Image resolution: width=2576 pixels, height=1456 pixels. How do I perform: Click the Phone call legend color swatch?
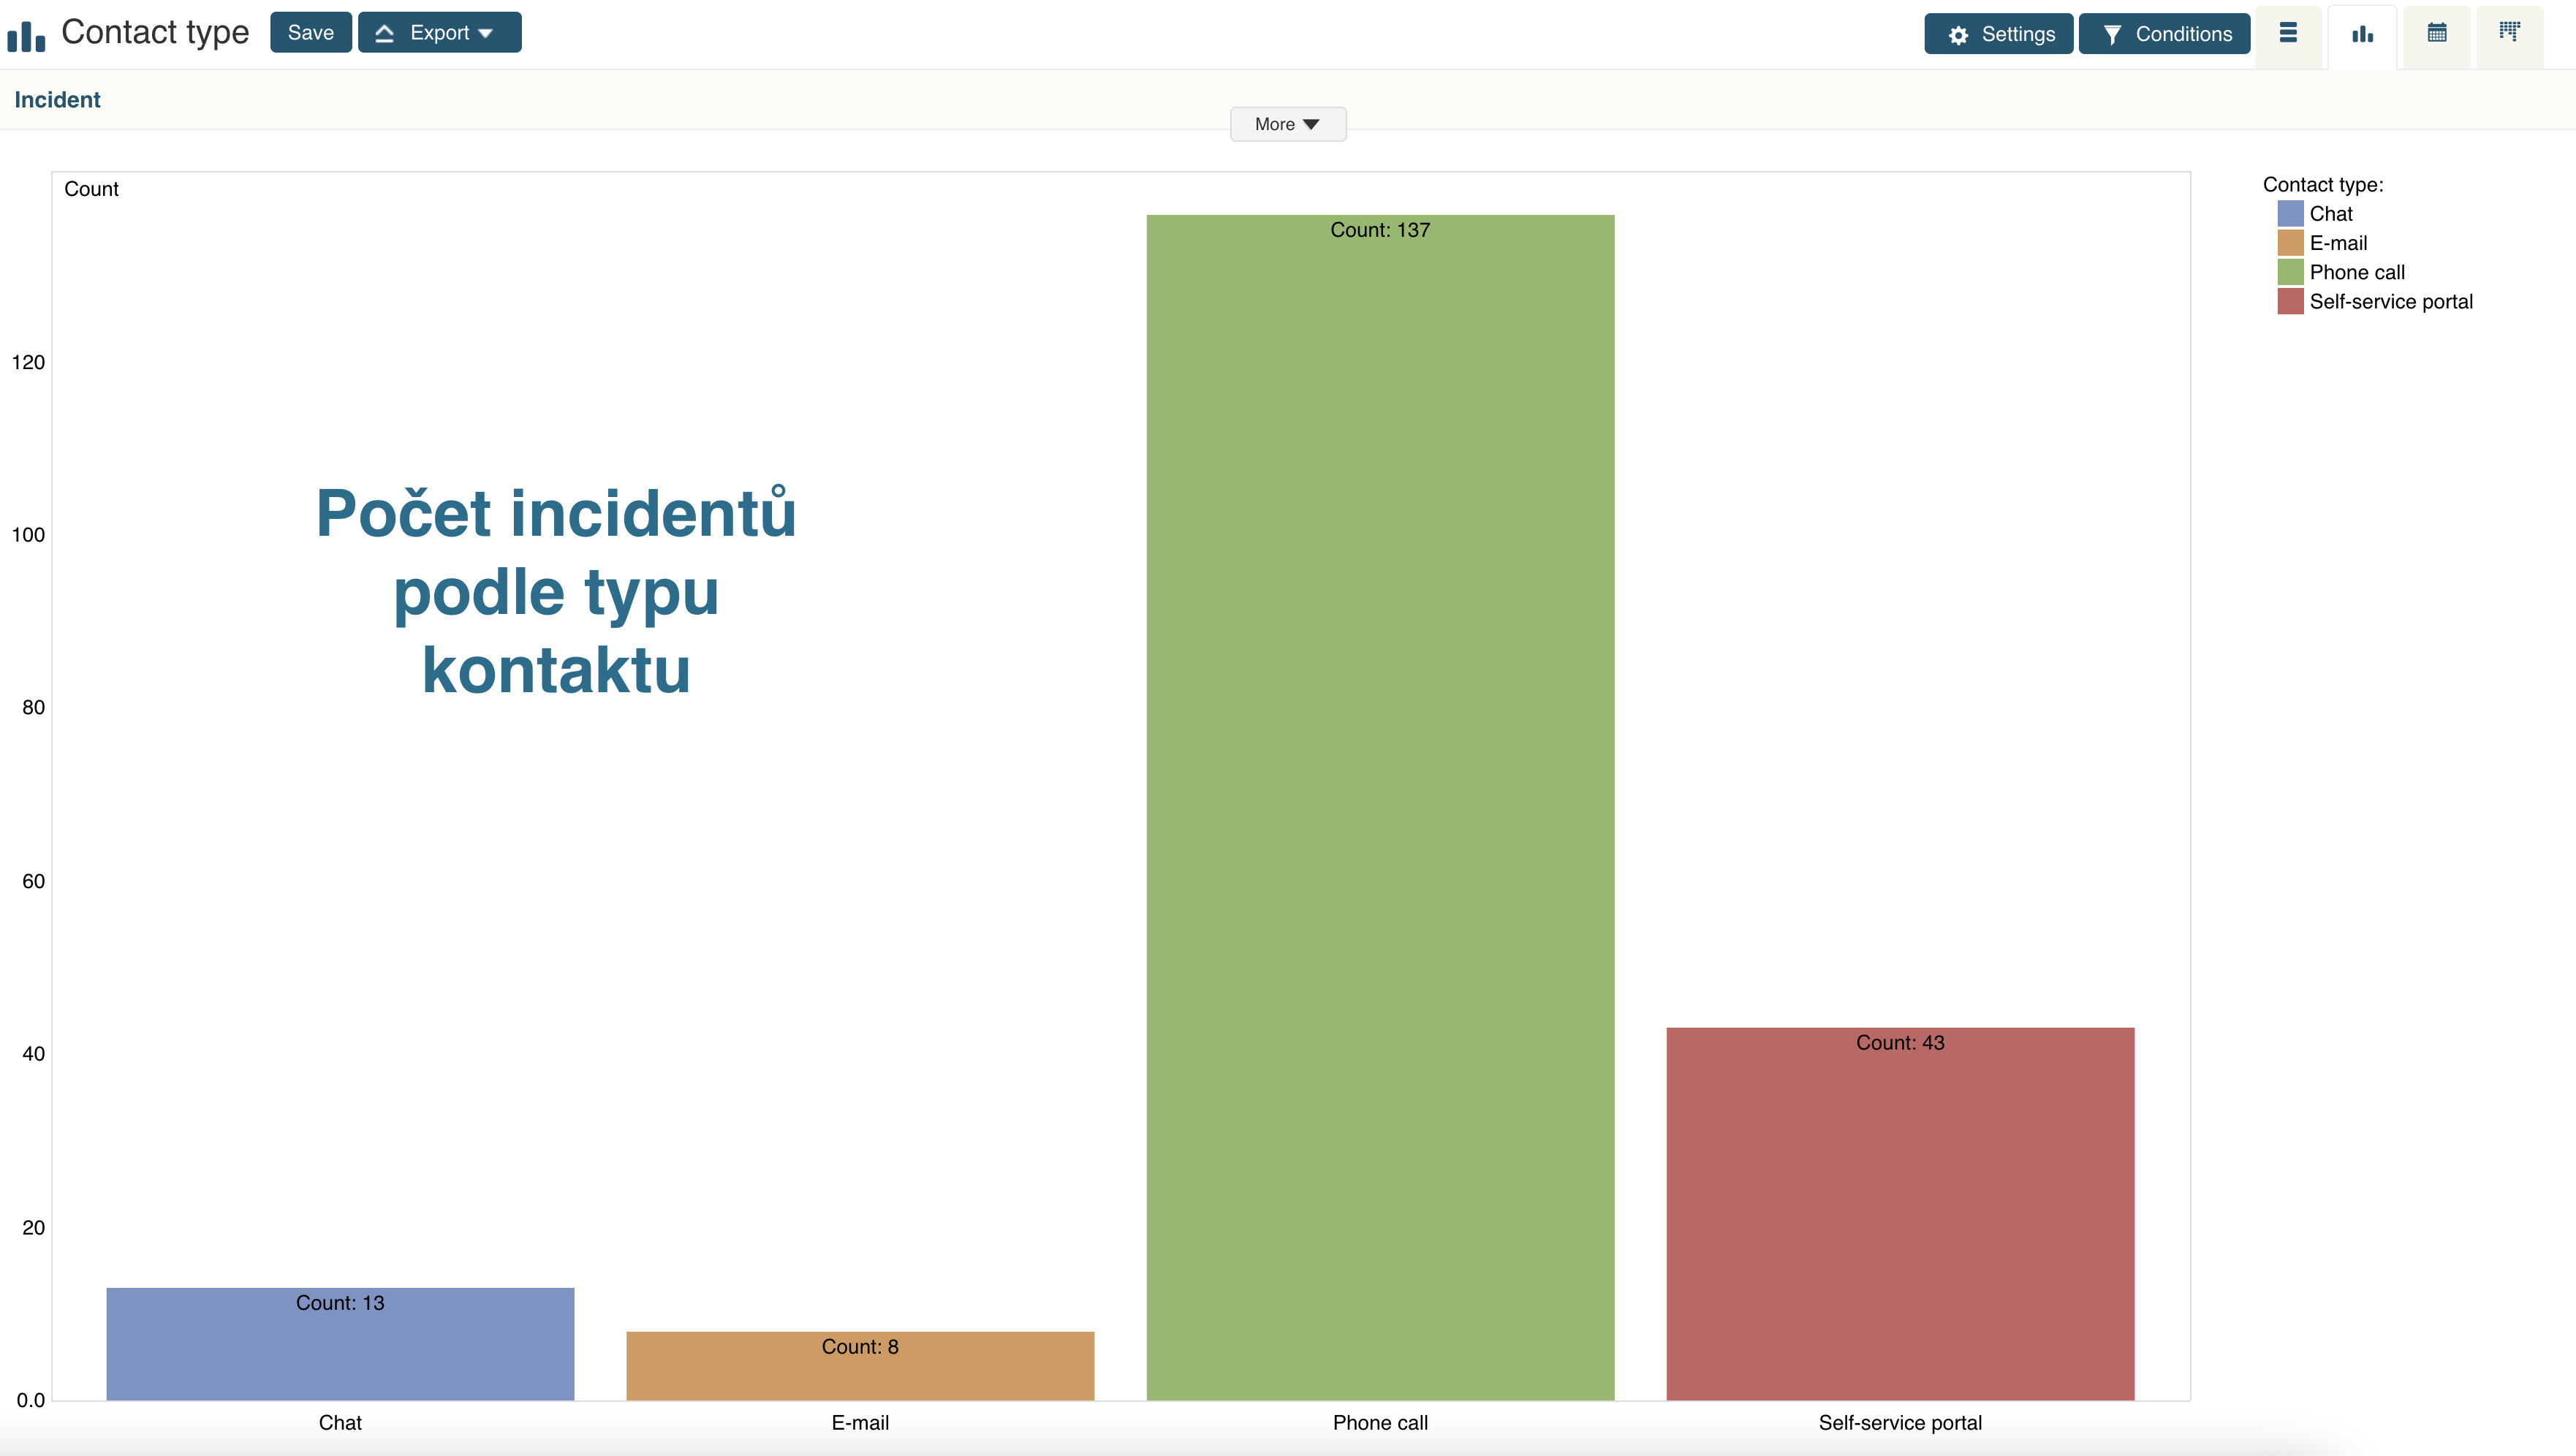[2290, 272]
